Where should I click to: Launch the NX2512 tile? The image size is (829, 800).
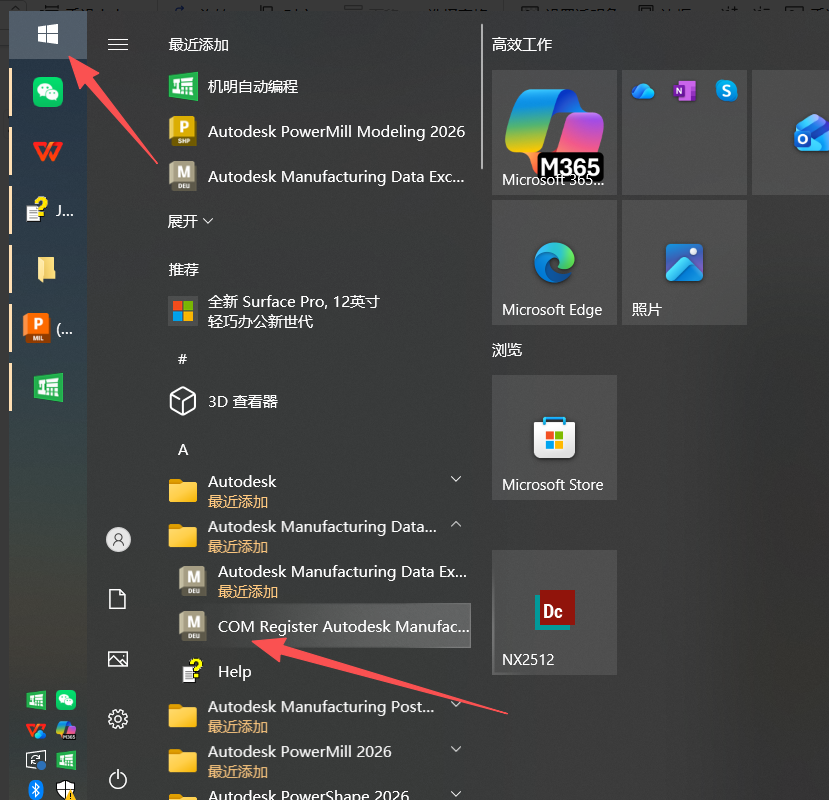[554, 612]
